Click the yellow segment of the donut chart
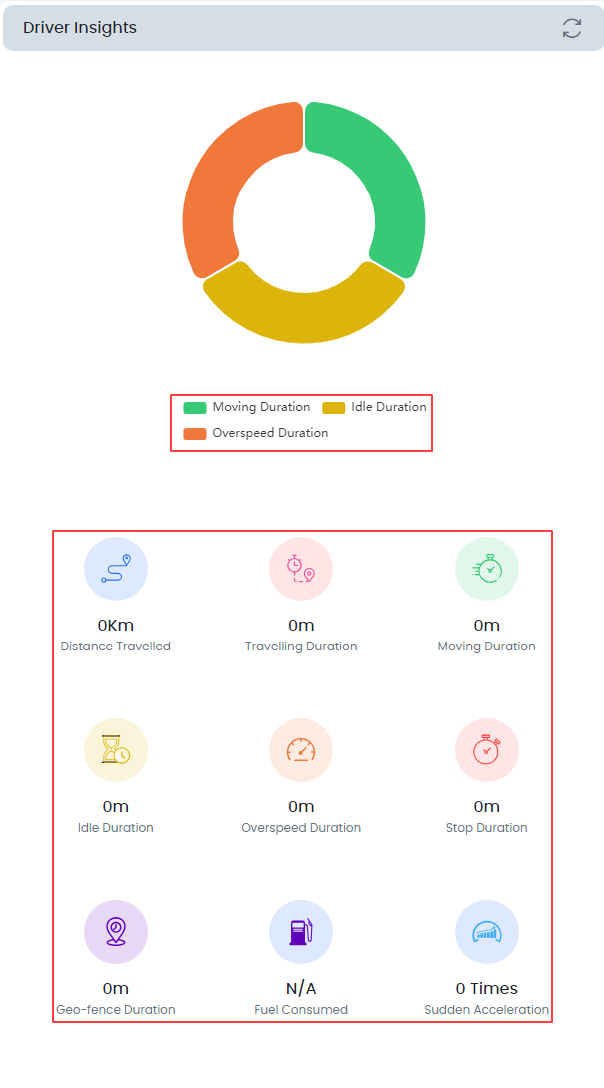The height and width of the screenshot is (1088, 604). (x=304, y=316)
